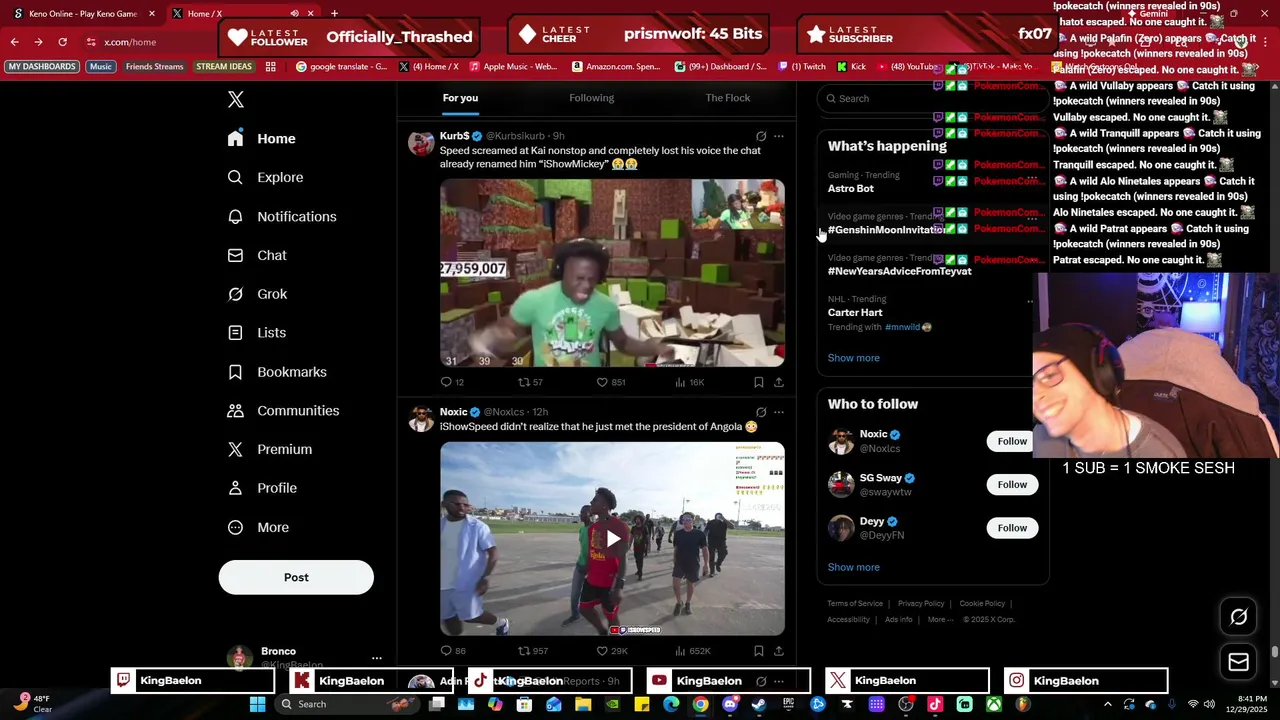
Task: Switch to Keno Online browser tab
Action: pos(82,14)
